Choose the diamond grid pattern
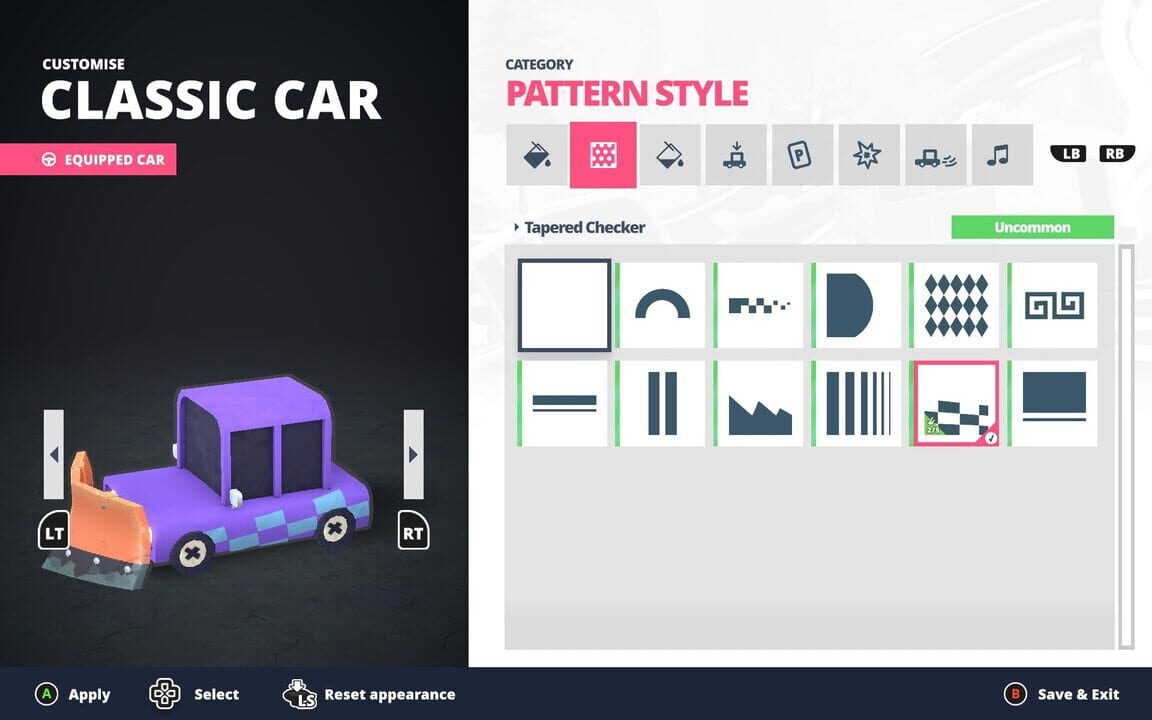Image resolution: width=1152 pixels, height=720 pixels. tap(957, 305)
